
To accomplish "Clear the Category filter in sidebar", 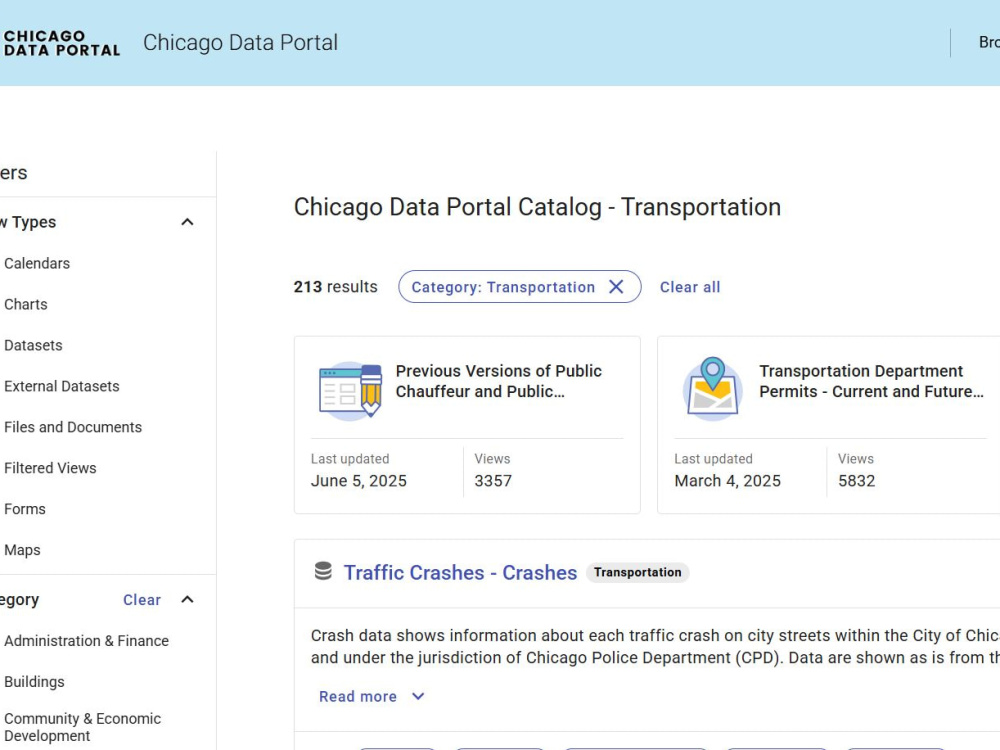I will 142,600.
